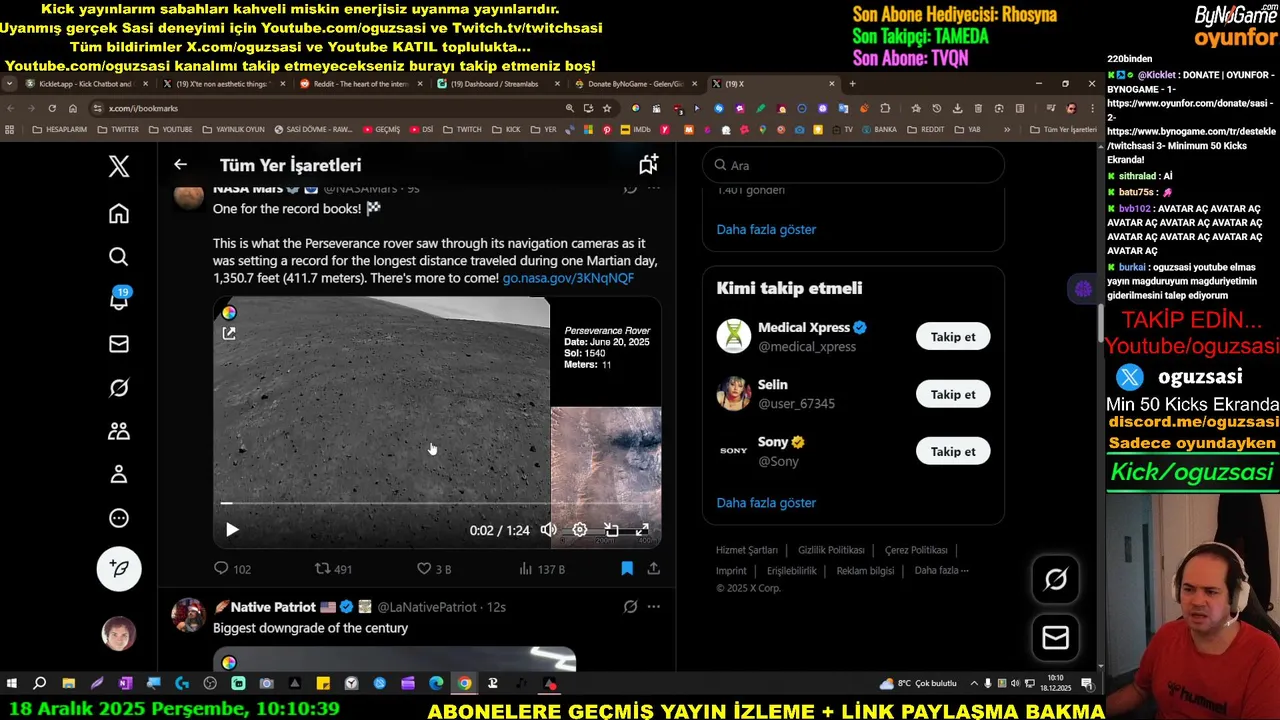
Task: Open Grok icon on Native Patriot post
Action: point(630,606)
